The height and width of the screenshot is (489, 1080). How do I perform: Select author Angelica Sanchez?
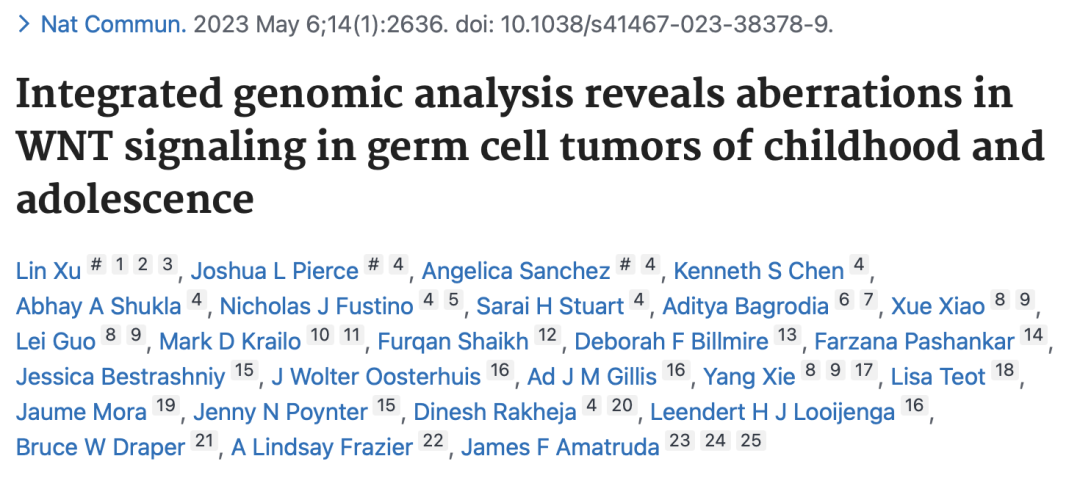(516, 271)
